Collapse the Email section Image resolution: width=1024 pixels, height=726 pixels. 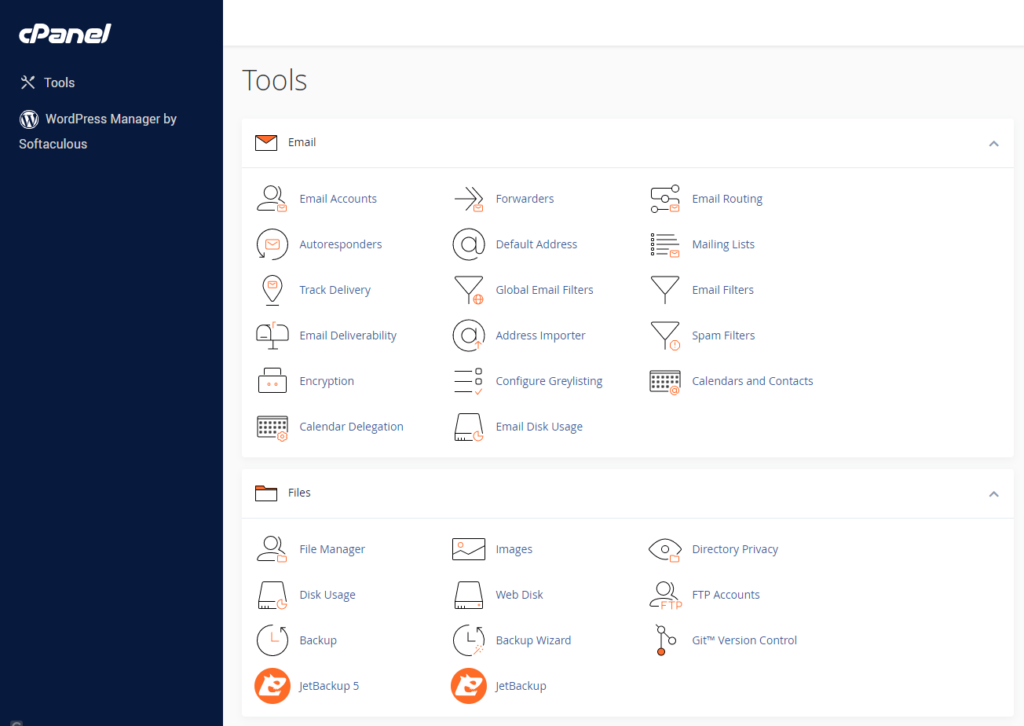click(993, 143)
